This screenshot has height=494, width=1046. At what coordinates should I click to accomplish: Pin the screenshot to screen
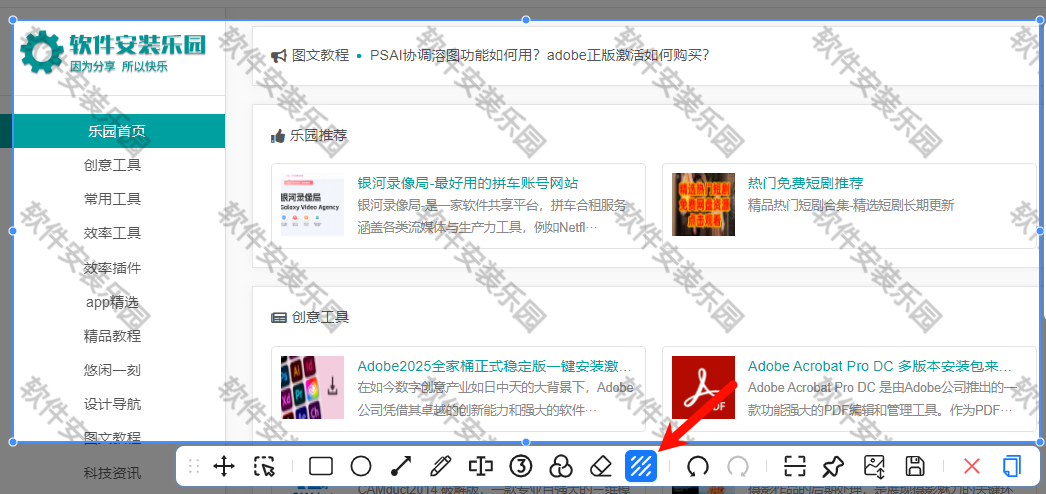(x=833, y=466)
